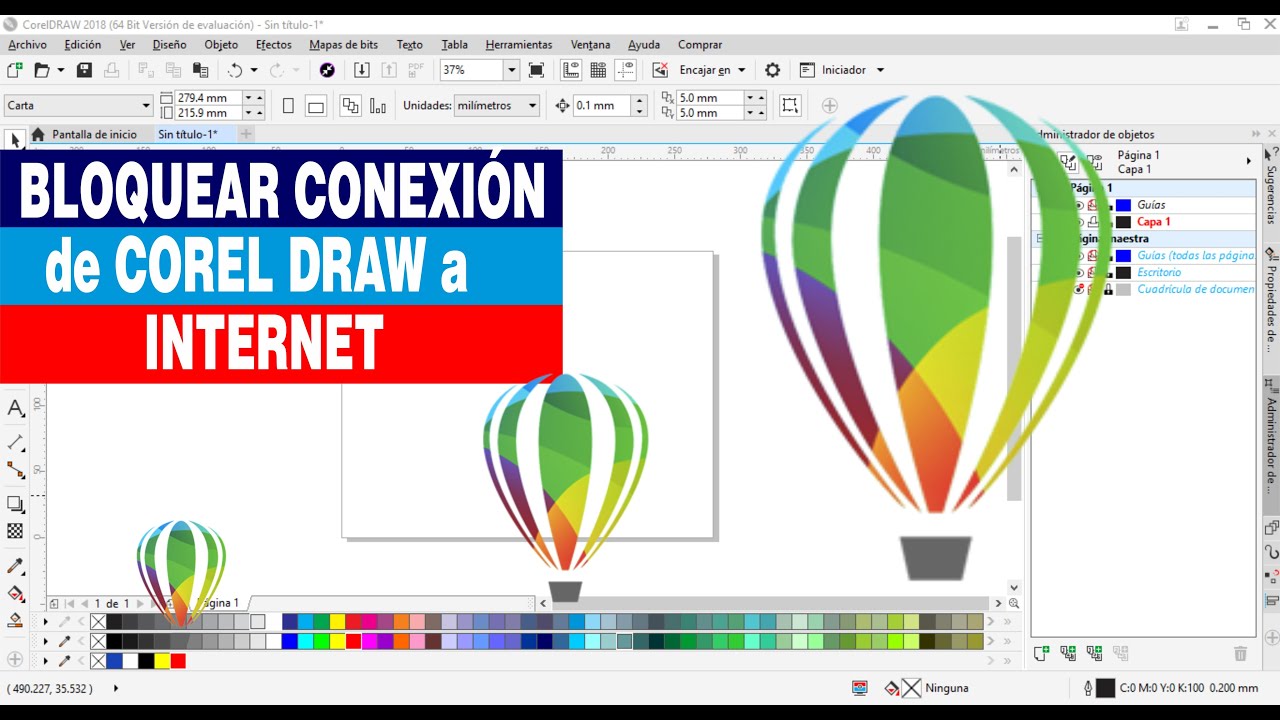Click the New Layer icon in Object Manager

[x=1041, y=653]
